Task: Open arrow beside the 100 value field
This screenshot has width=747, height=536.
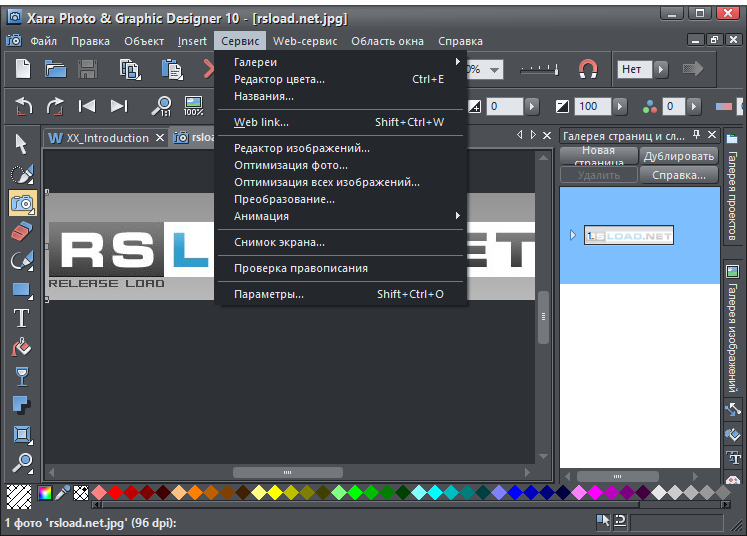Action: [x=620, y=106]
